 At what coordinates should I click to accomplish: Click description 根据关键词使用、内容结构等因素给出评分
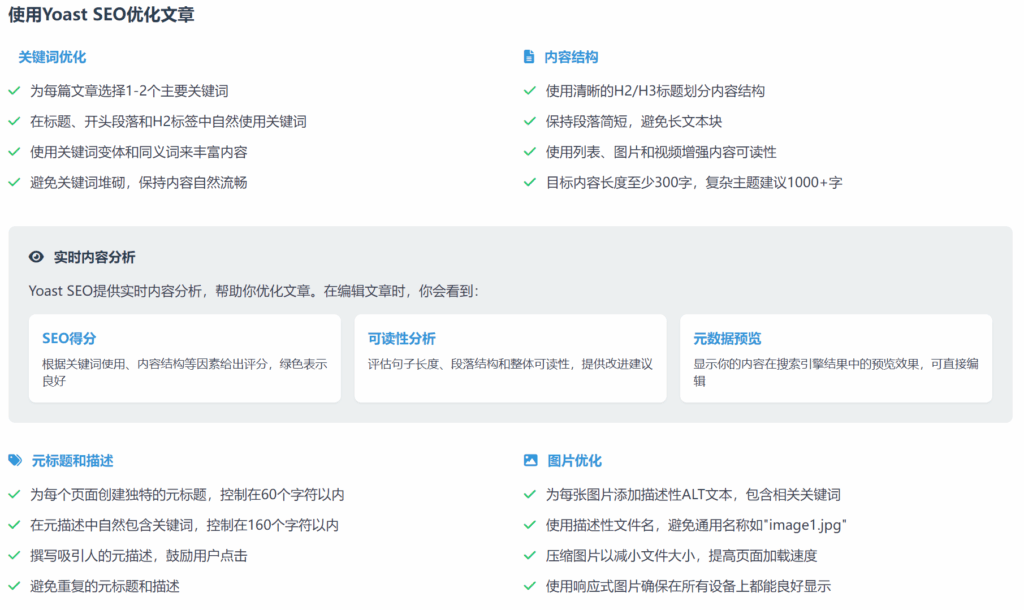(185, 372)
